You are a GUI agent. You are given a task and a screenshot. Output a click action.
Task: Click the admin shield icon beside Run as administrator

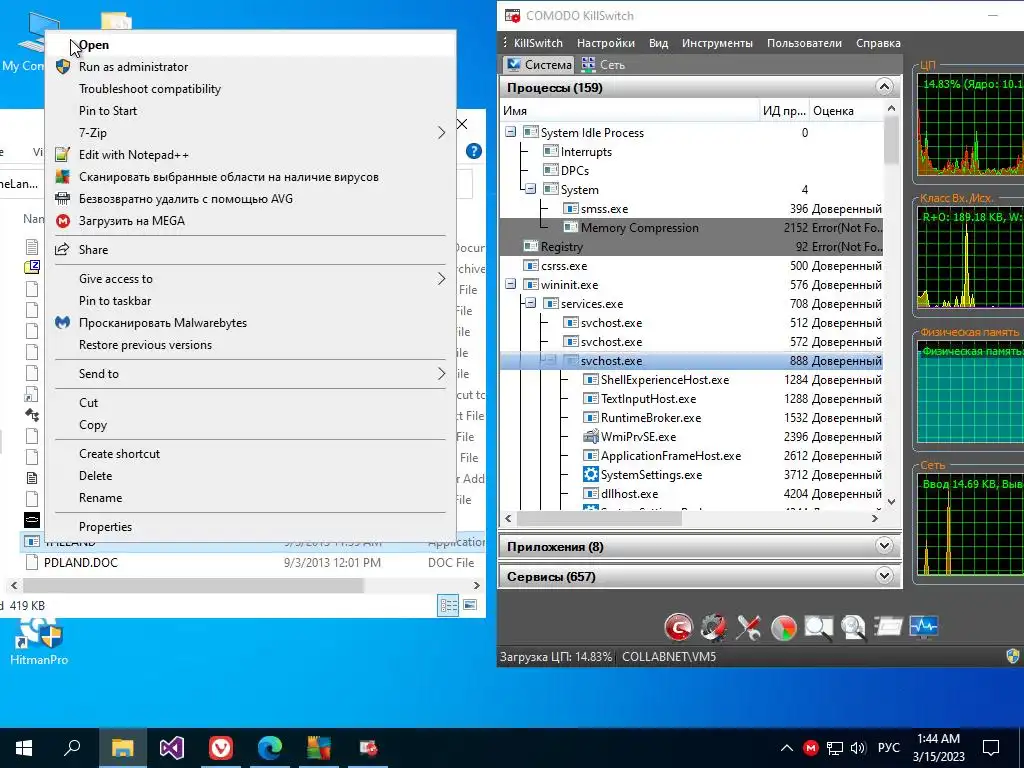click(63, 67)
